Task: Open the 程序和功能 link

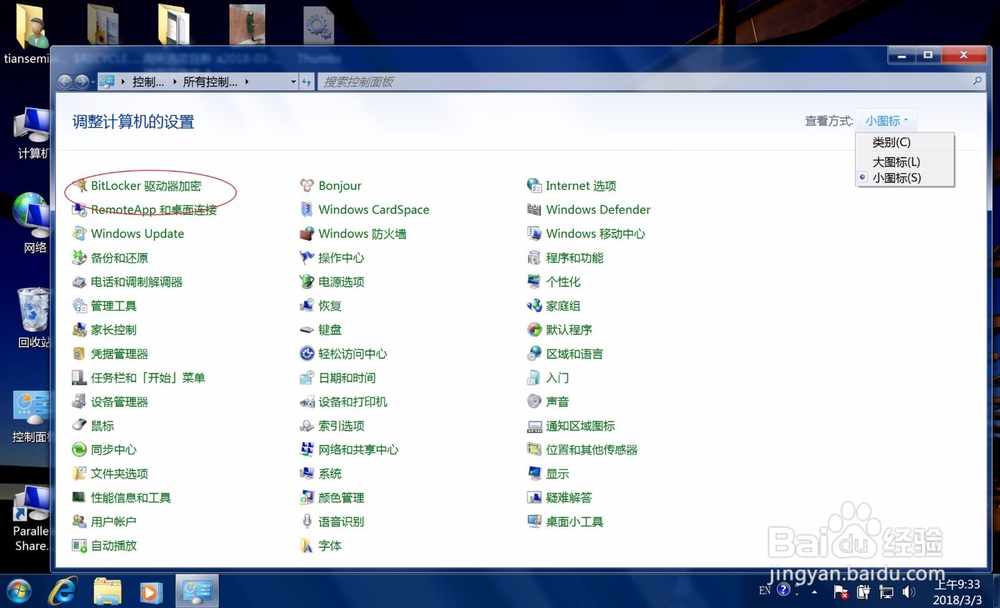Action: pos(575,258)
